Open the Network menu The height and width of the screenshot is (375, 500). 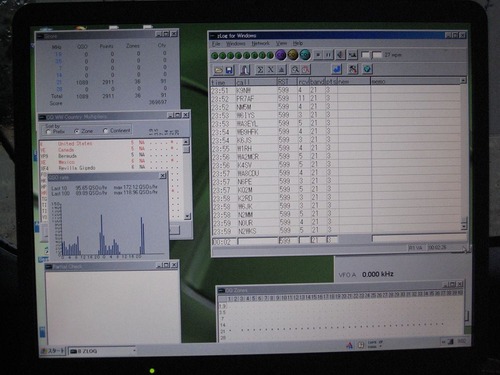260,43
